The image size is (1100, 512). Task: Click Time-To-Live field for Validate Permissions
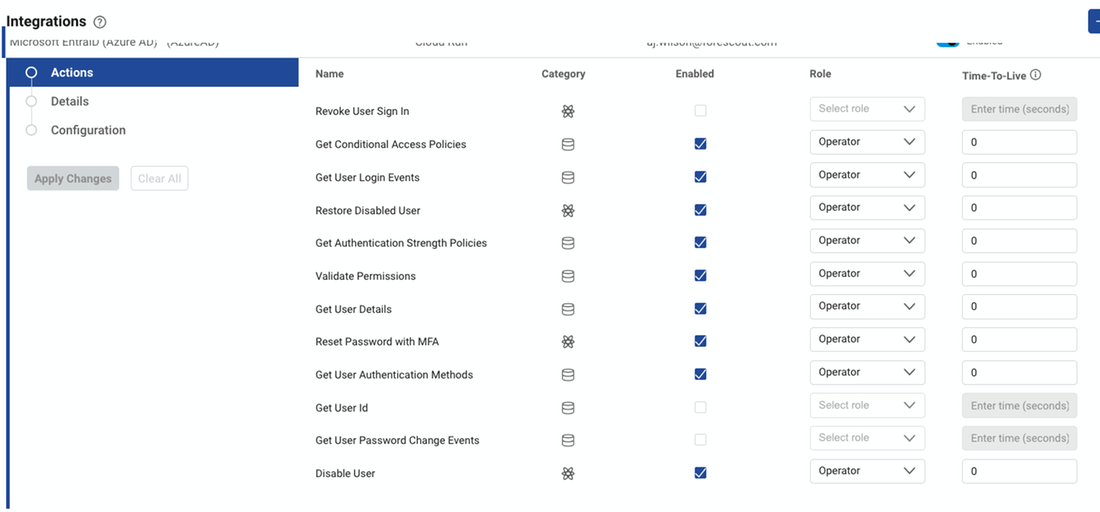pos(1019,274)
